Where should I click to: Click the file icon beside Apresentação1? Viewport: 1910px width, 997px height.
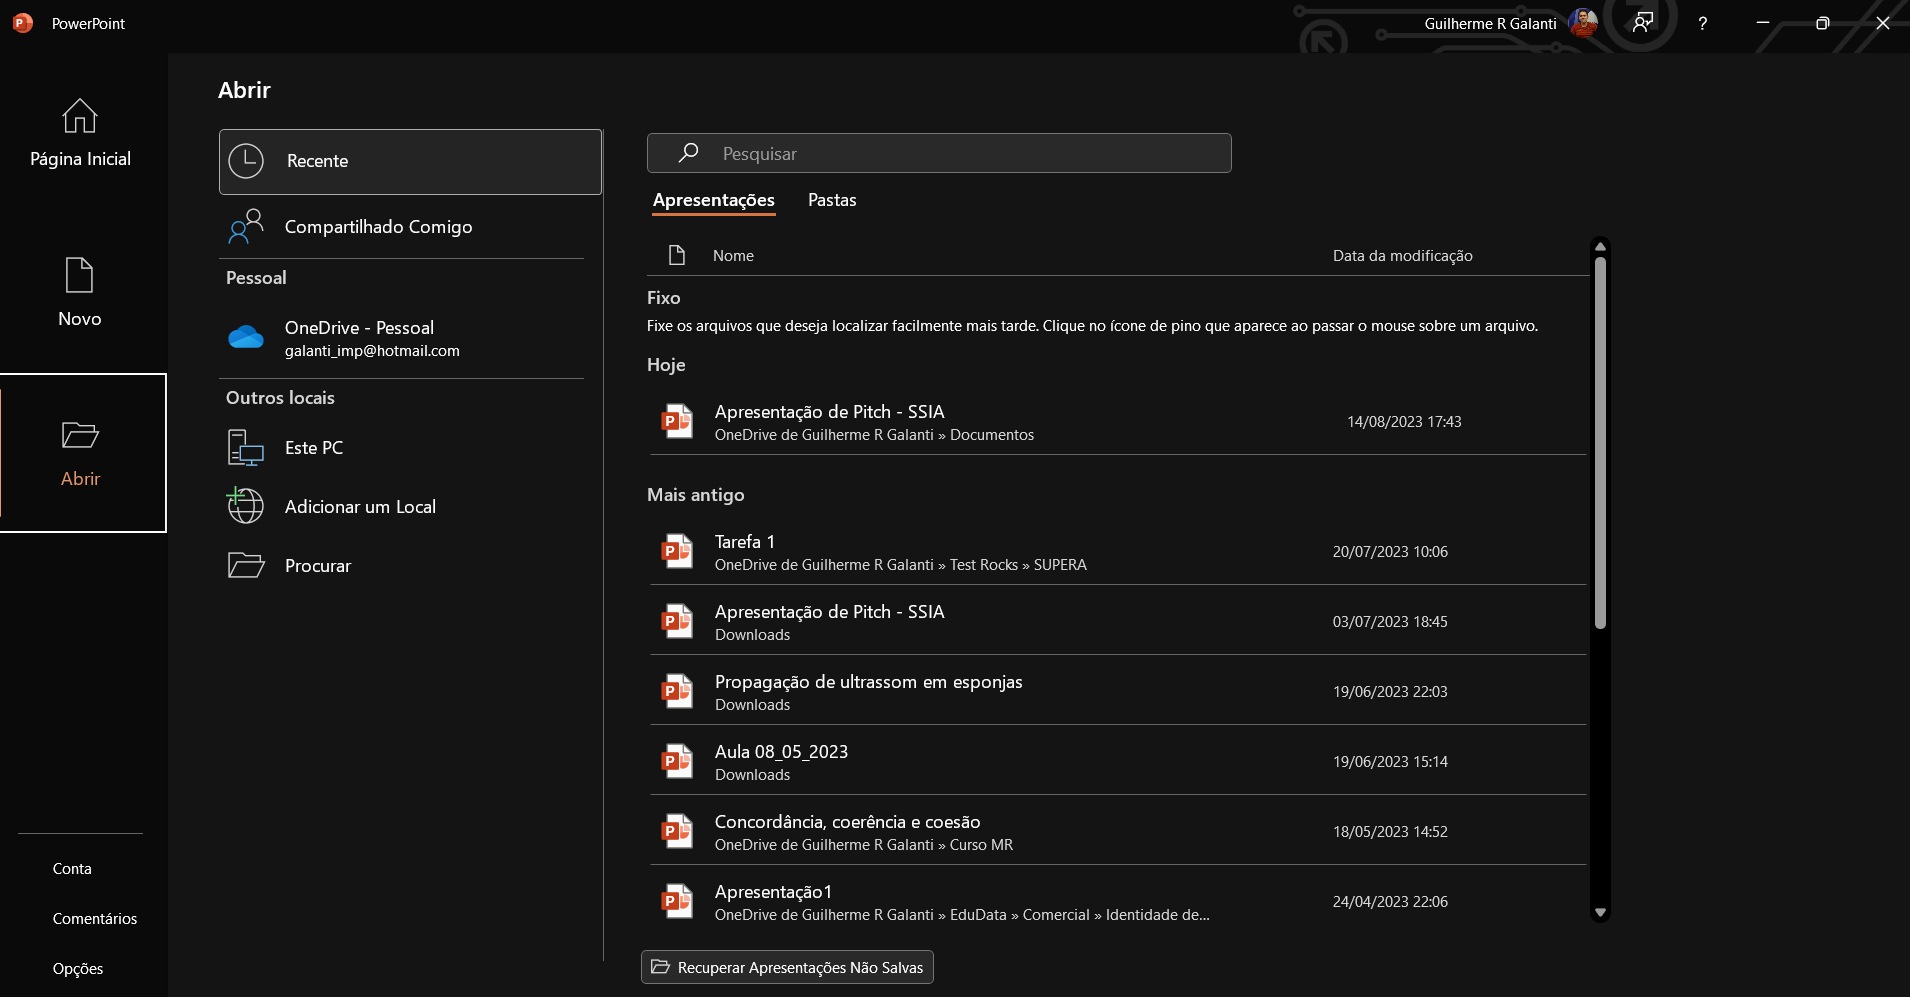click(677, 901)
